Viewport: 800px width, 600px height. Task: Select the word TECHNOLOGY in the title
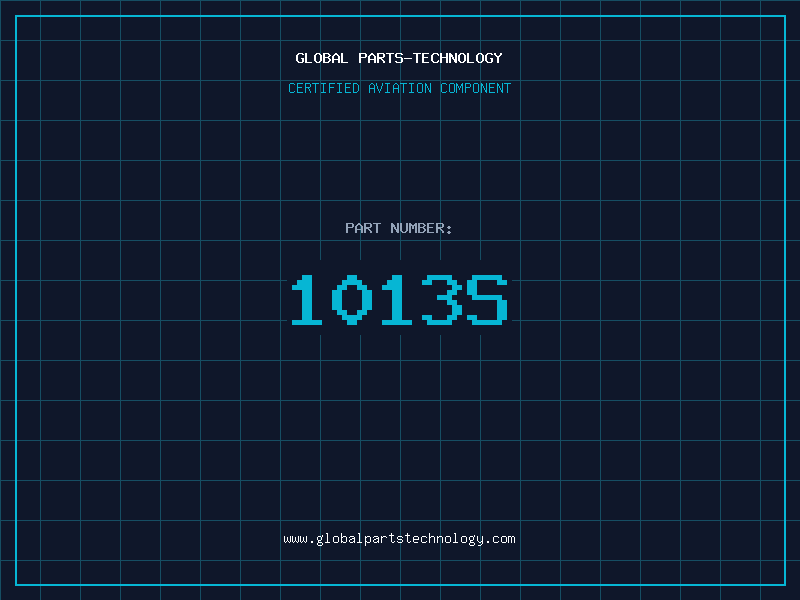click(x=458, y=58)
